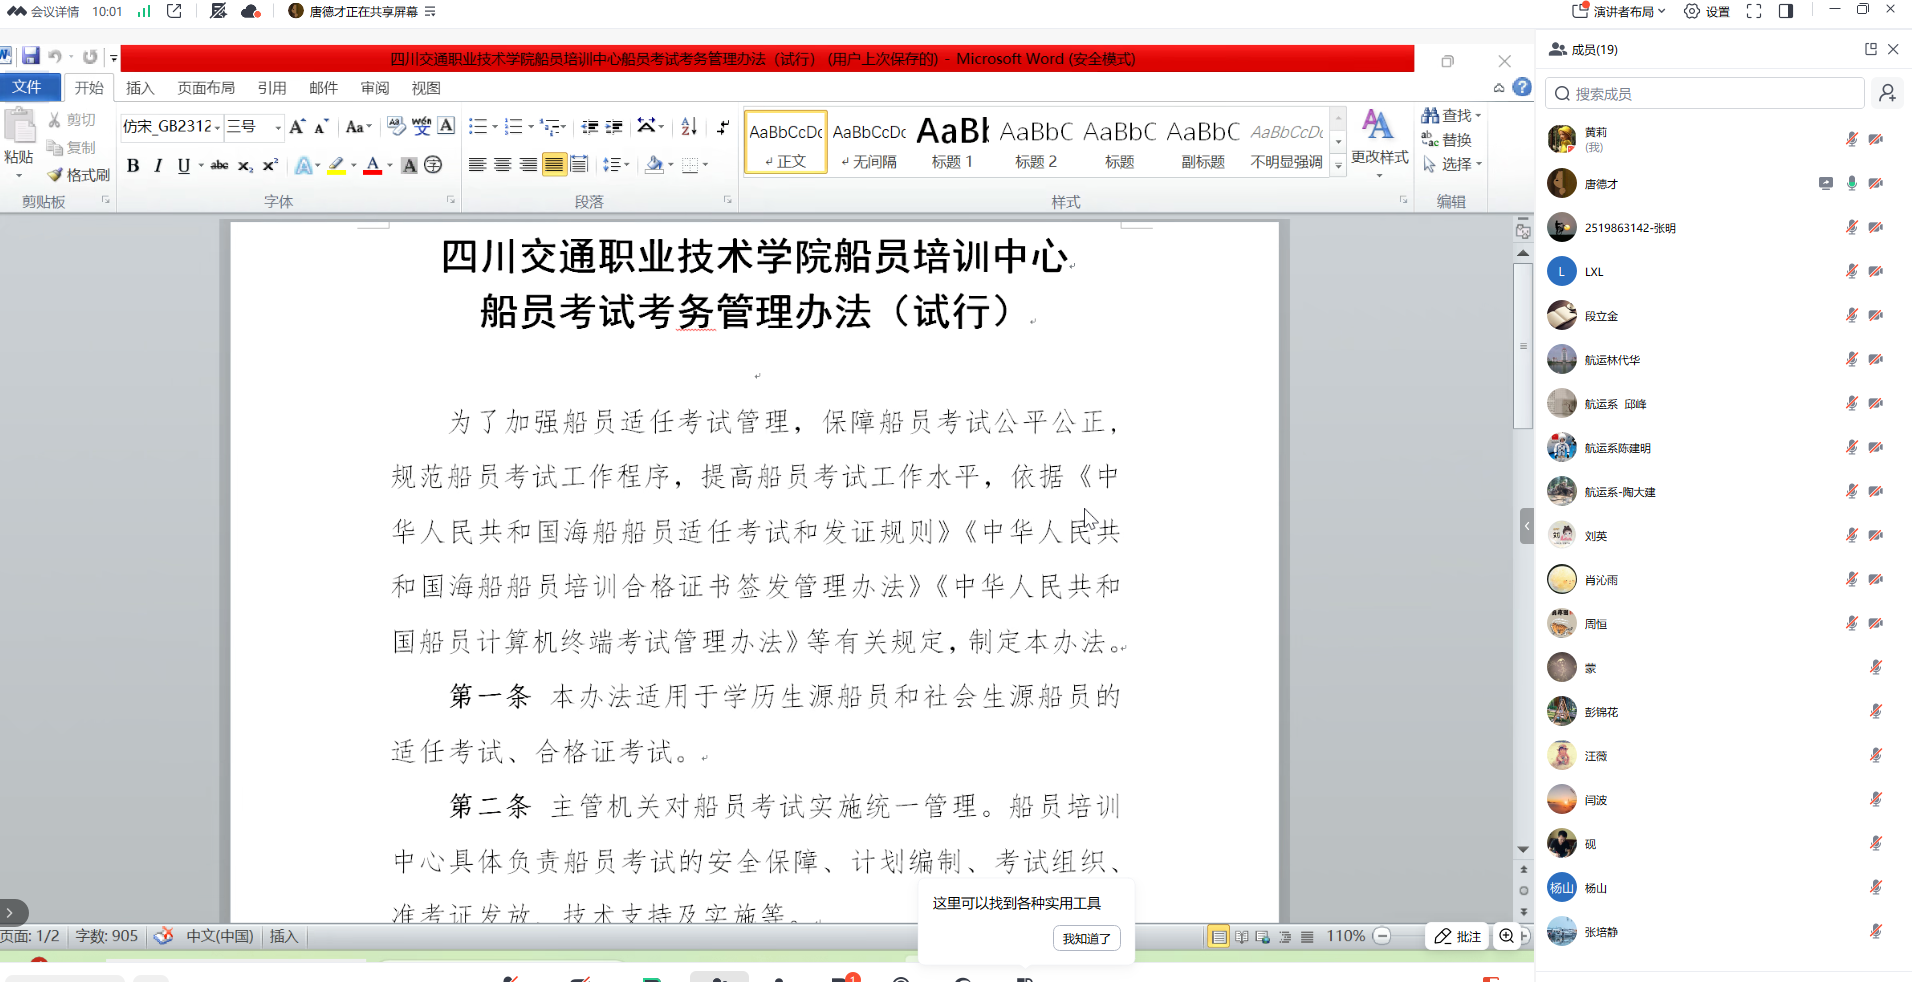
Task: Toggle bold formatting
Action: pos(133,166)
